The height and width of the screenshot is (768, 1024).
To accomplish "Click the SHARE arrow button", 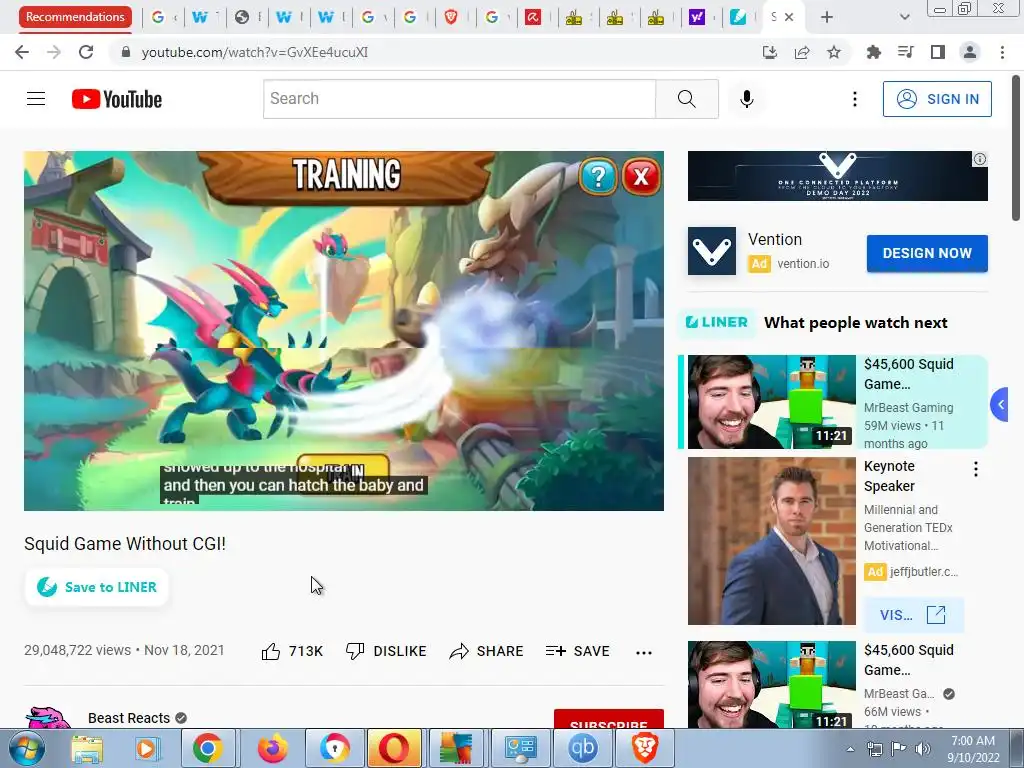I will click(487, 651).
